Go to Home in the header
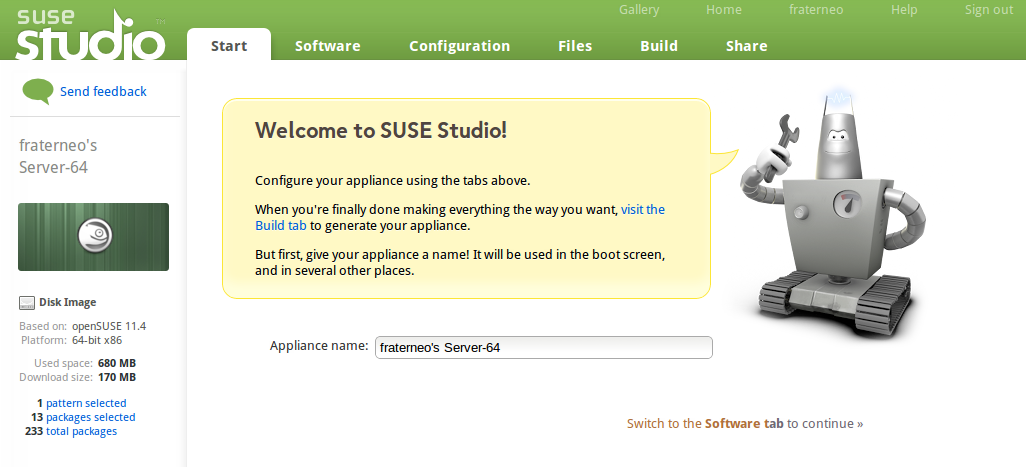The width and height of the screenshot is (1026, 467). pos(724,10)
